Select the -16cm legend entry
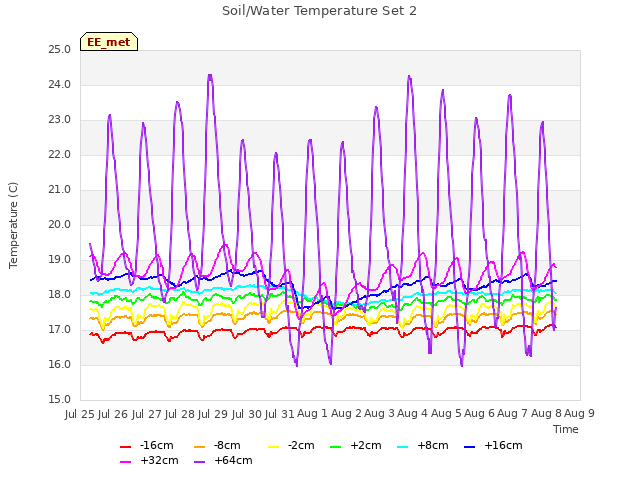 click(x=147, y=445)
